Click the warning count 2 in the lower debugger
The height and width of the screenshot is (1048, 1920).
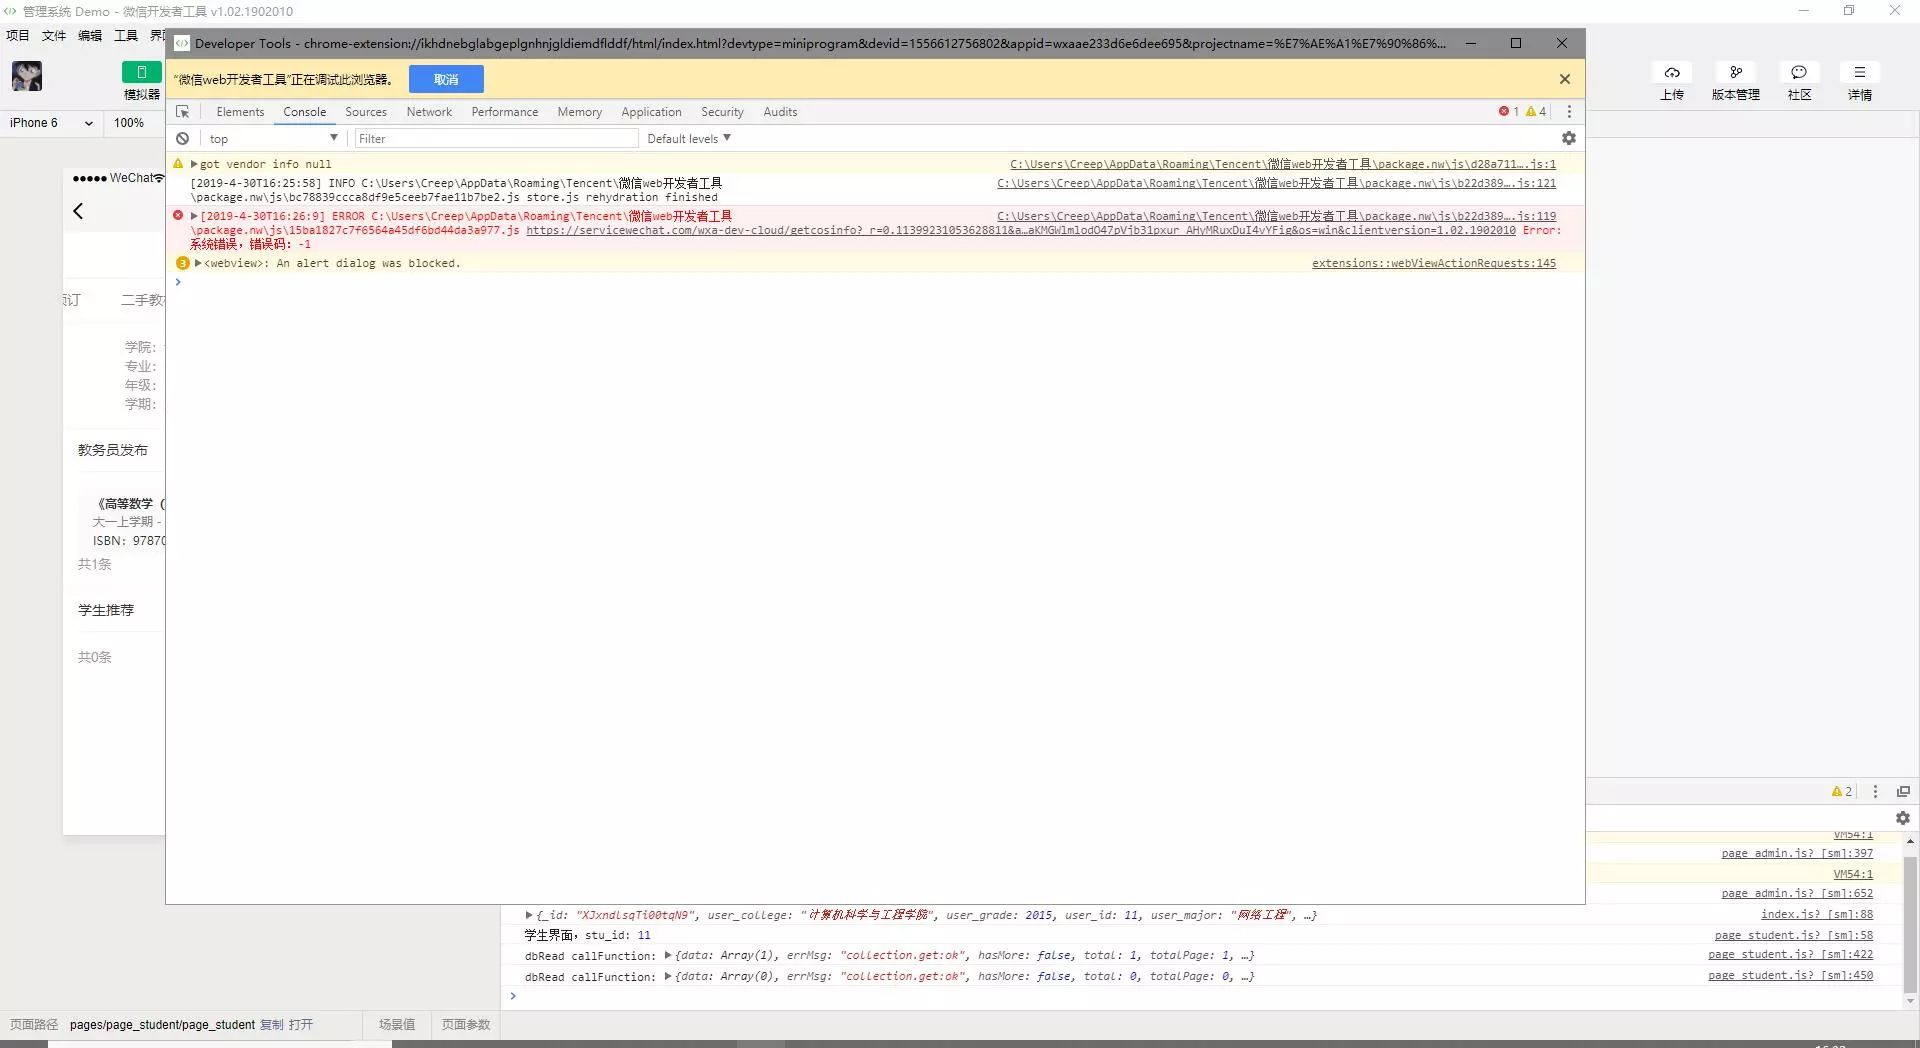(1842, 792)
